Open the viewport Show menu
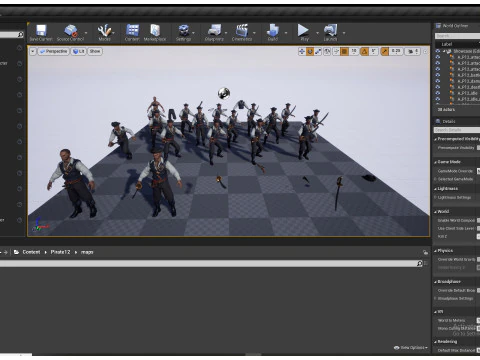 (95, 51)
